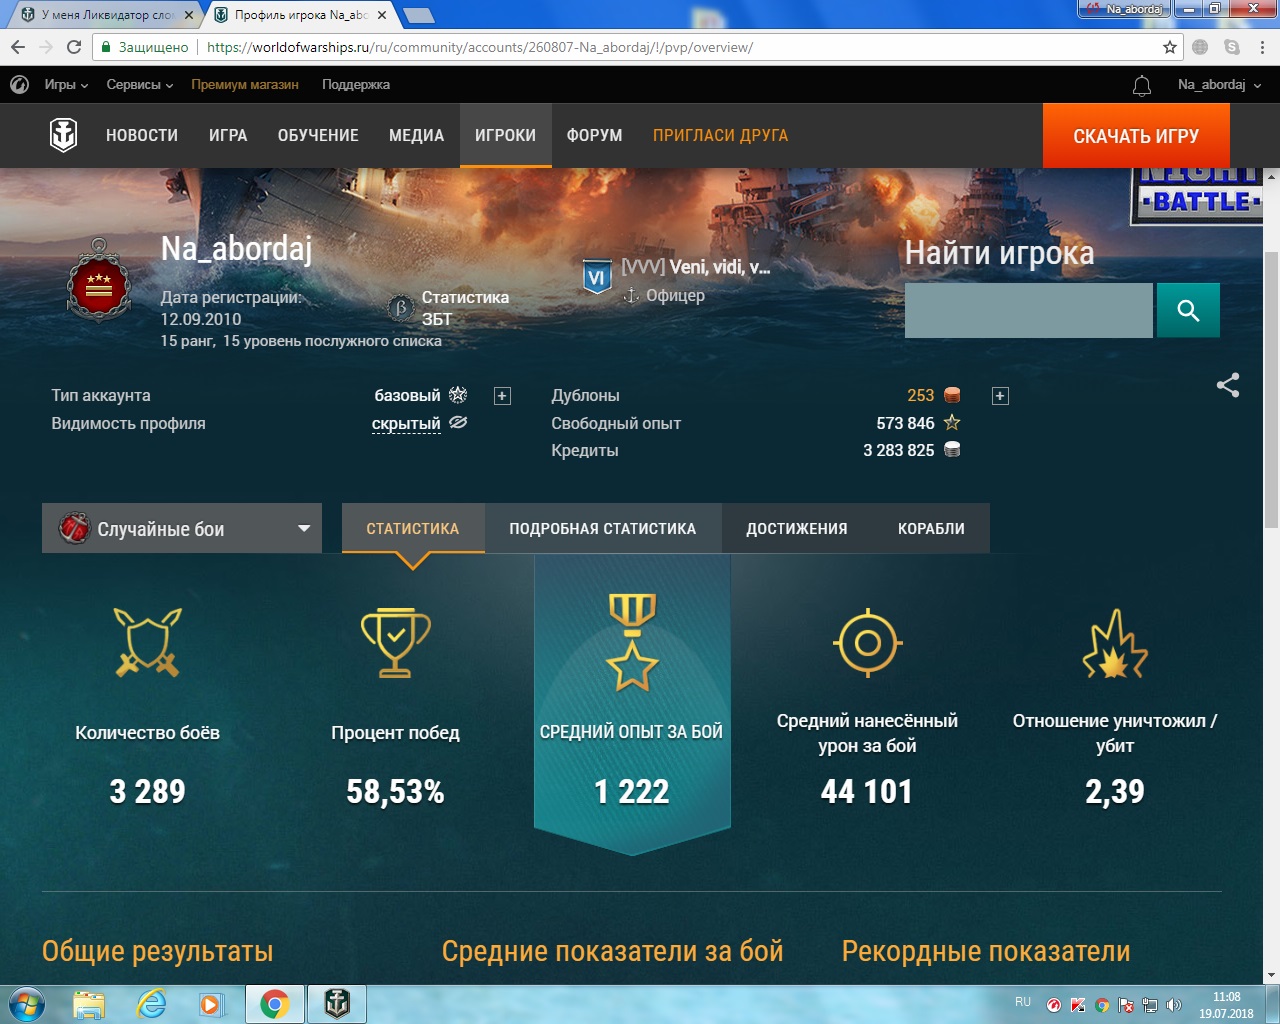The width and height of the screenshot is (1280, 1024).
Task: Click the doubloons coin icon
Action: pos(952,395)
